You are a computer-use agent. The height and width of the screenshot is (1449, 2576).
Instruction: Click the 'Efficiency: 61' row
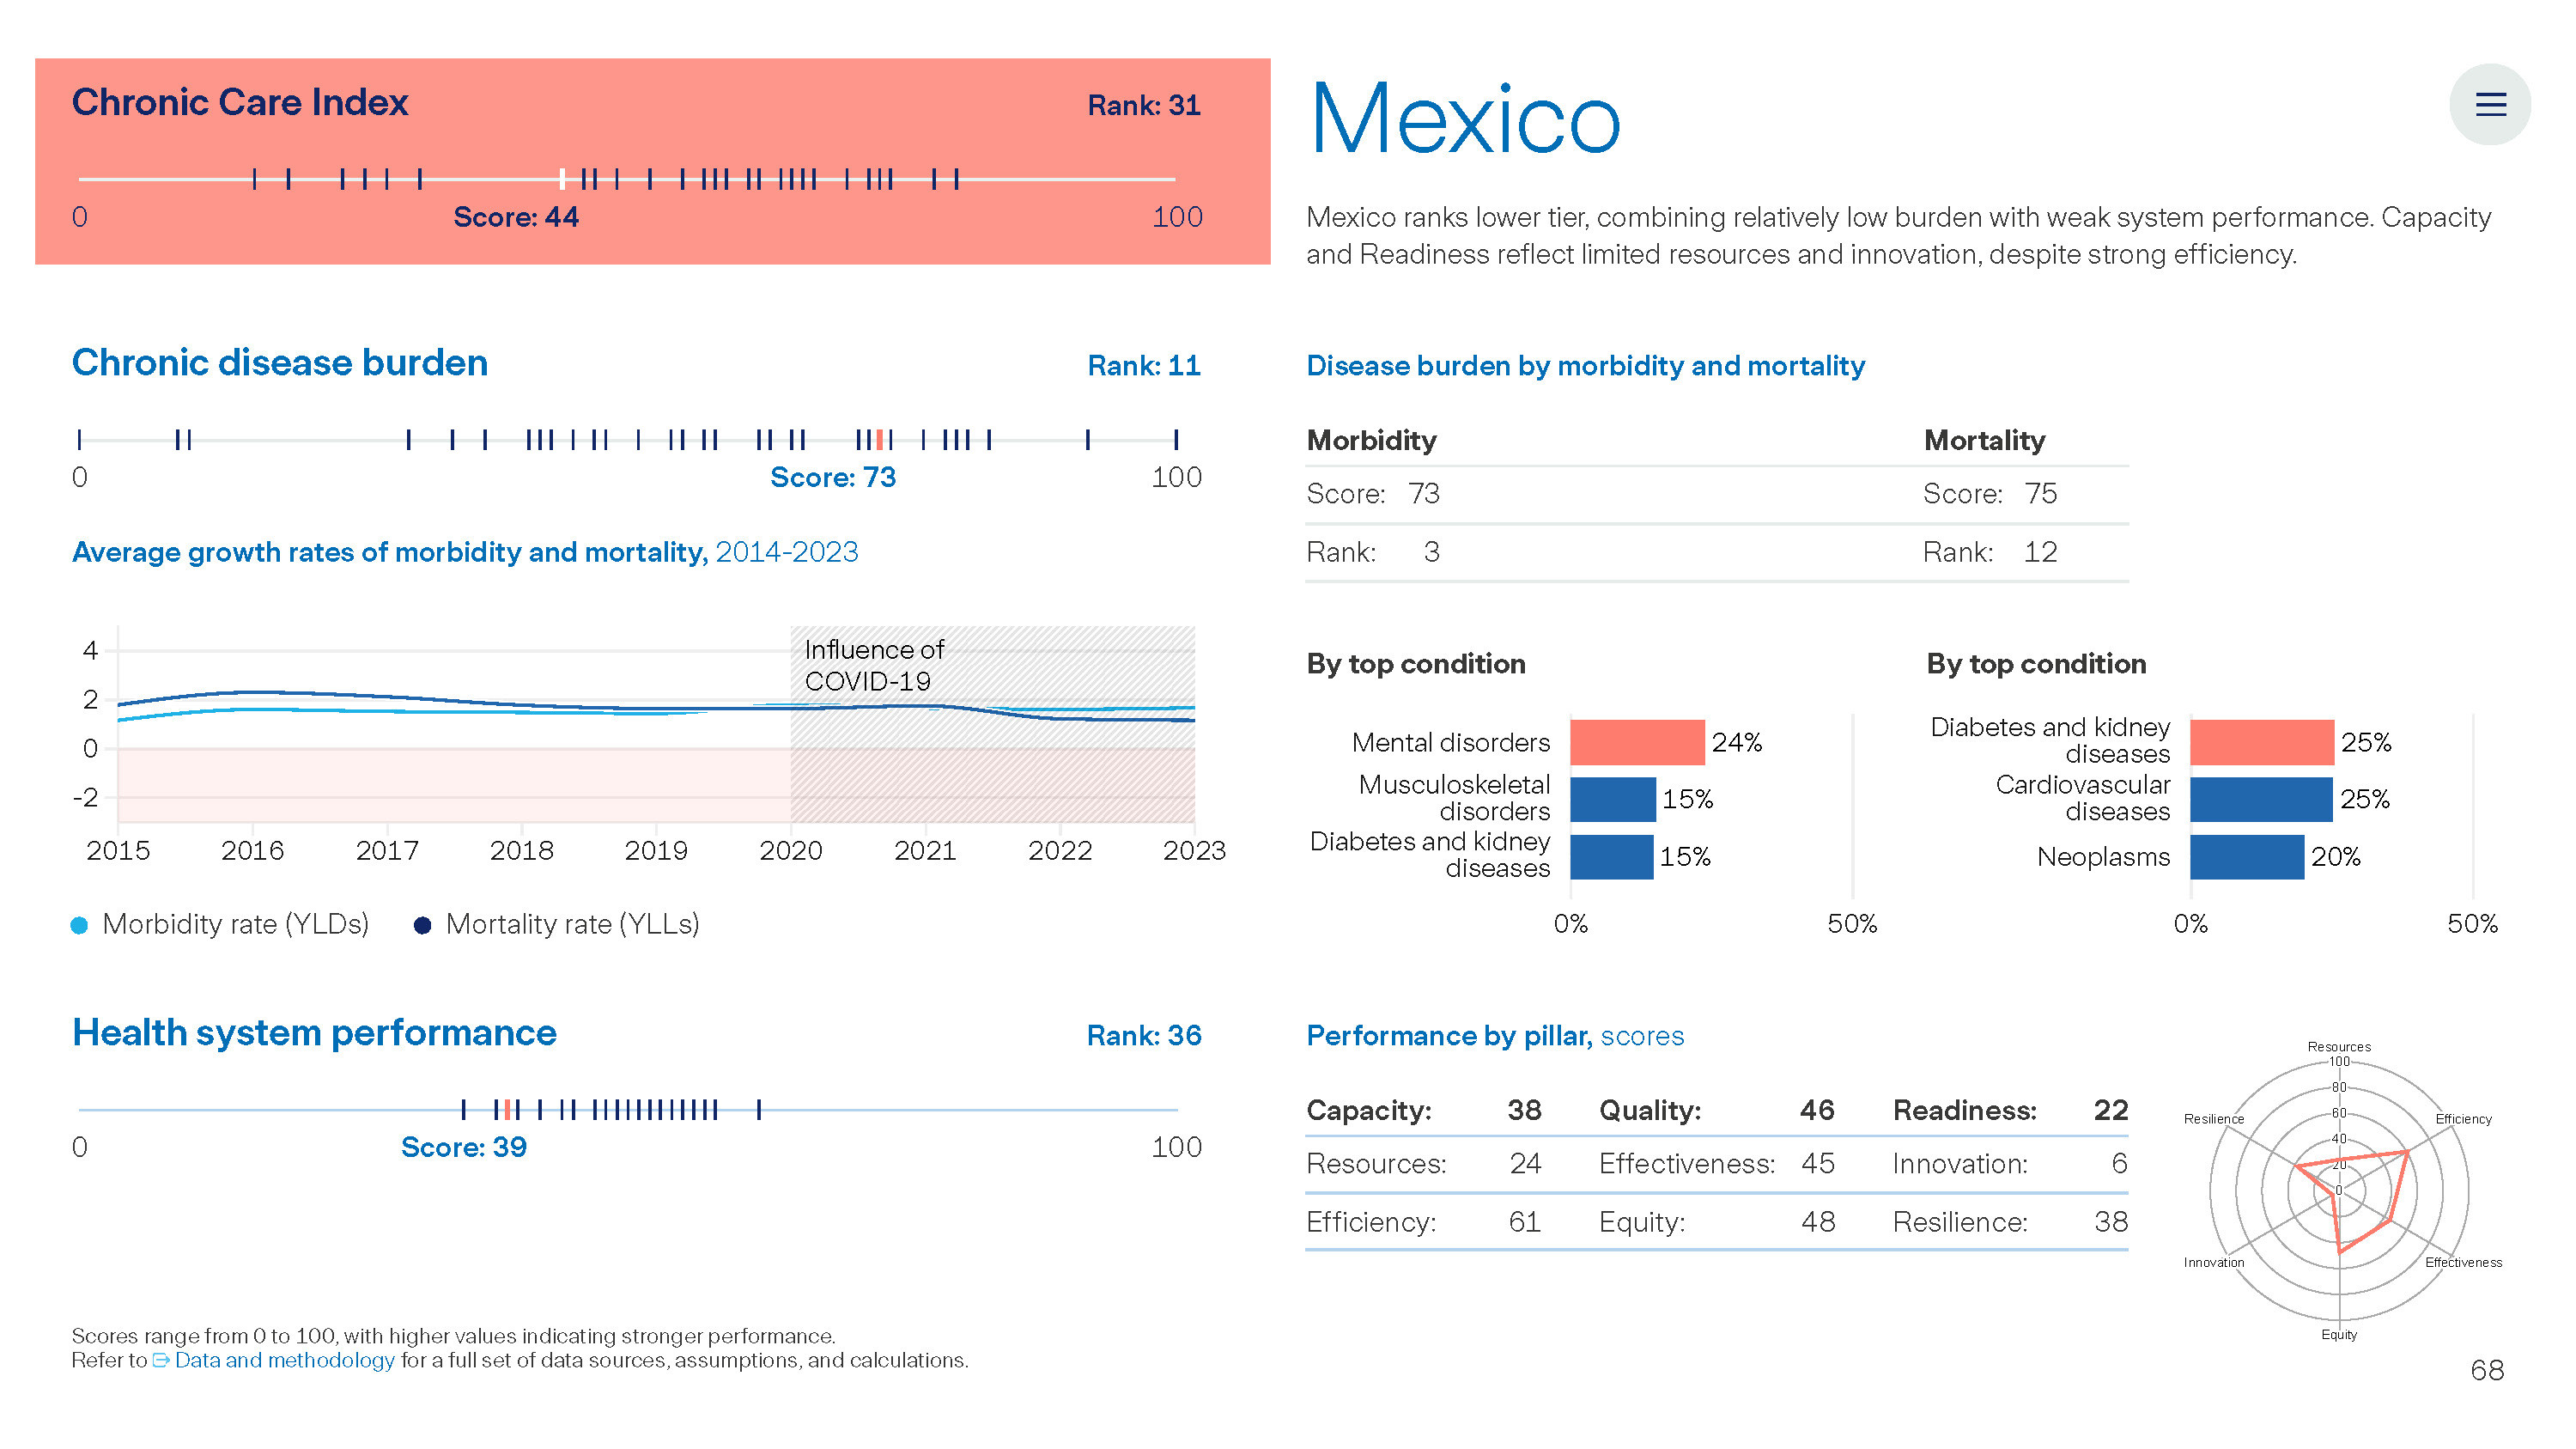1423,1222
